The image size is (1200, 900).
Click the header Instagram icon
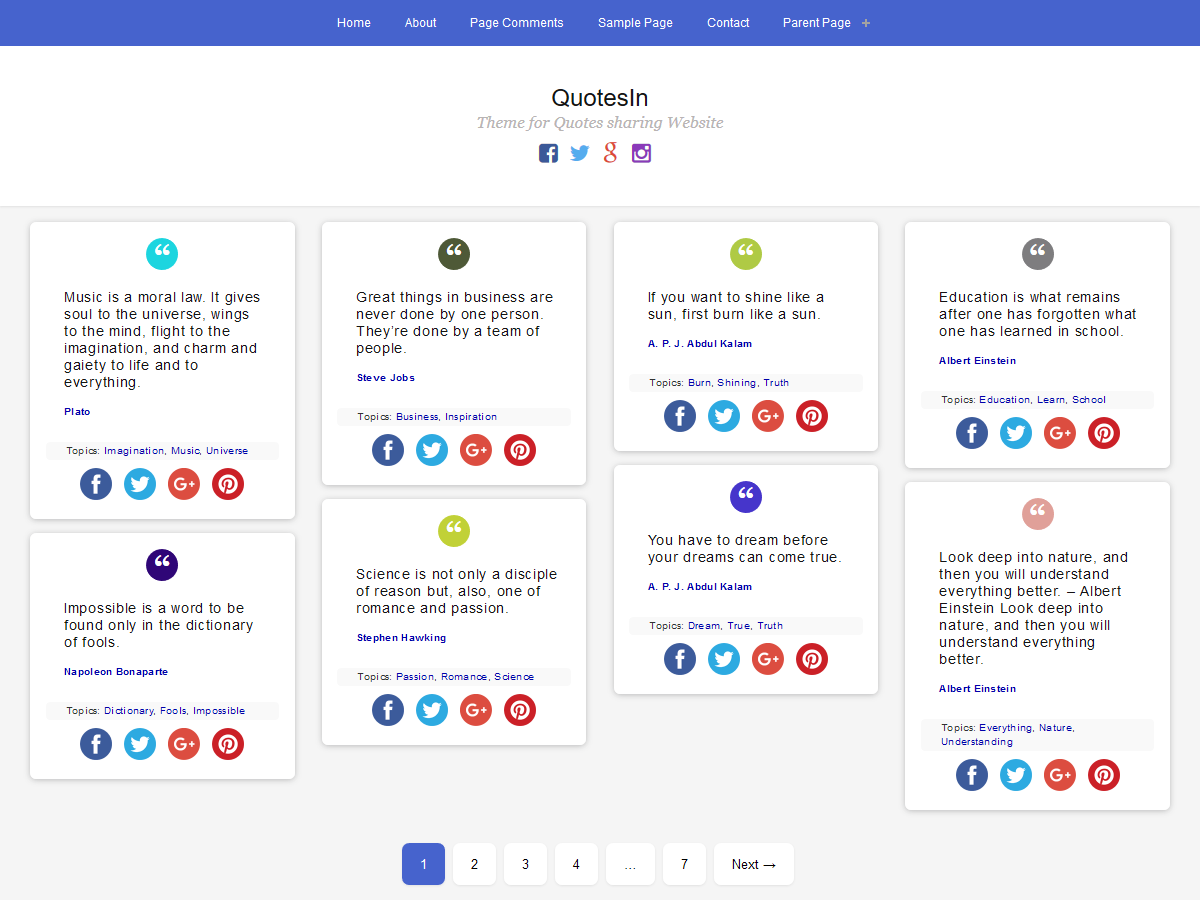pos(642,153)
